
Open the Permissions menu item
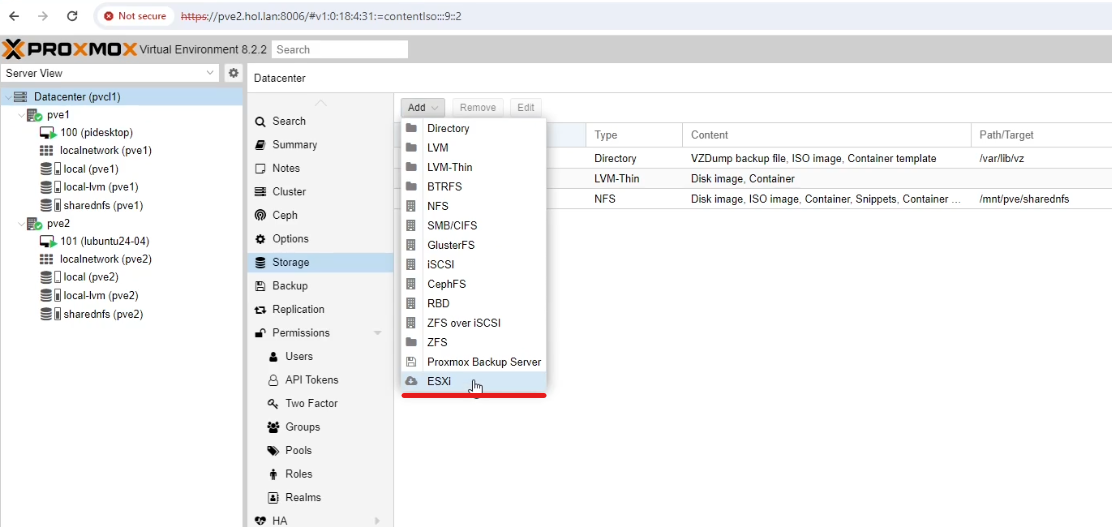321,333
